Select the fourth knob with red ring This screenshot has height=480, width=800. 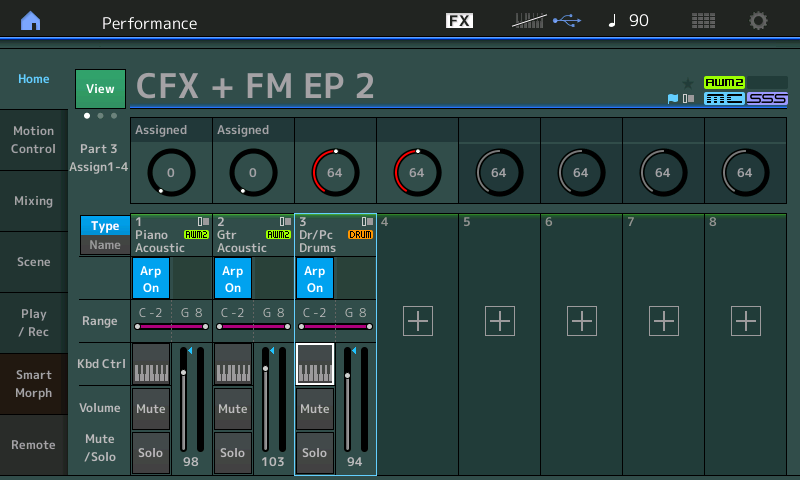tap(417, 172)
